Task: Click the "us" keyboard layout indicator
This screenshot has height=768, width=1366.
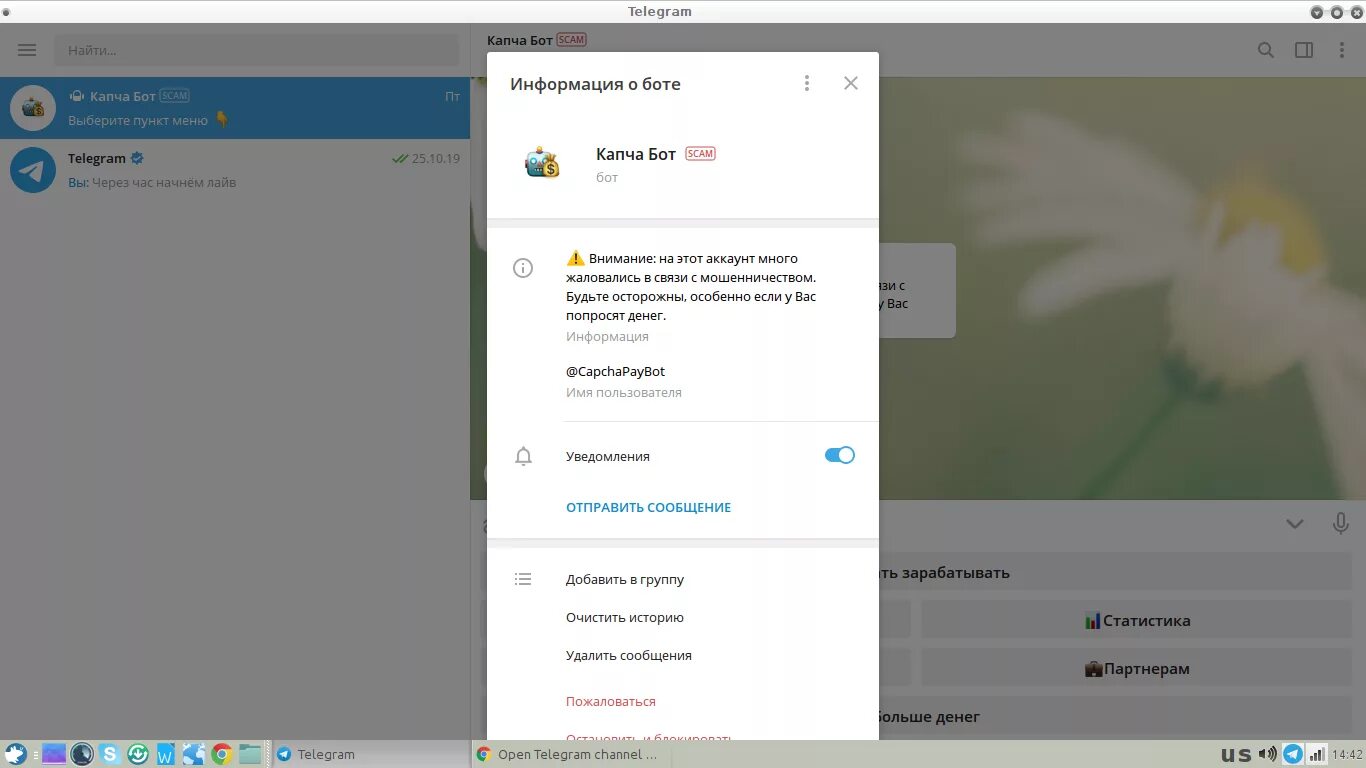Action: pyautogui.click(x=1236, y=754)
